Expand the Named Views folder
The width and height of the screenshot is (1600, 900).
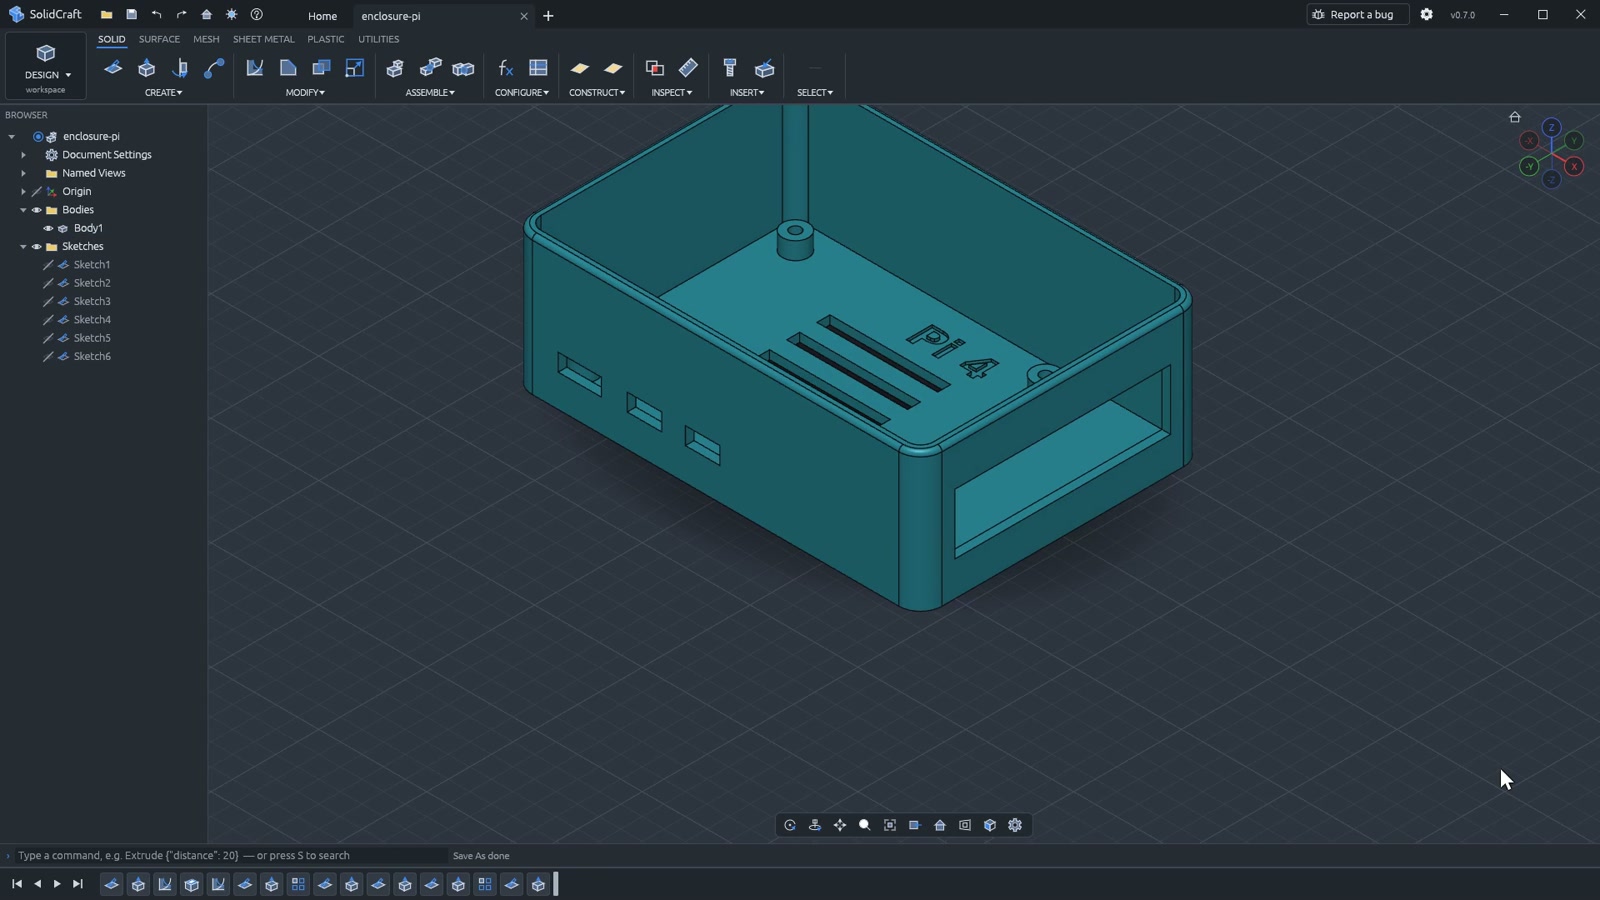click(23, 173)
